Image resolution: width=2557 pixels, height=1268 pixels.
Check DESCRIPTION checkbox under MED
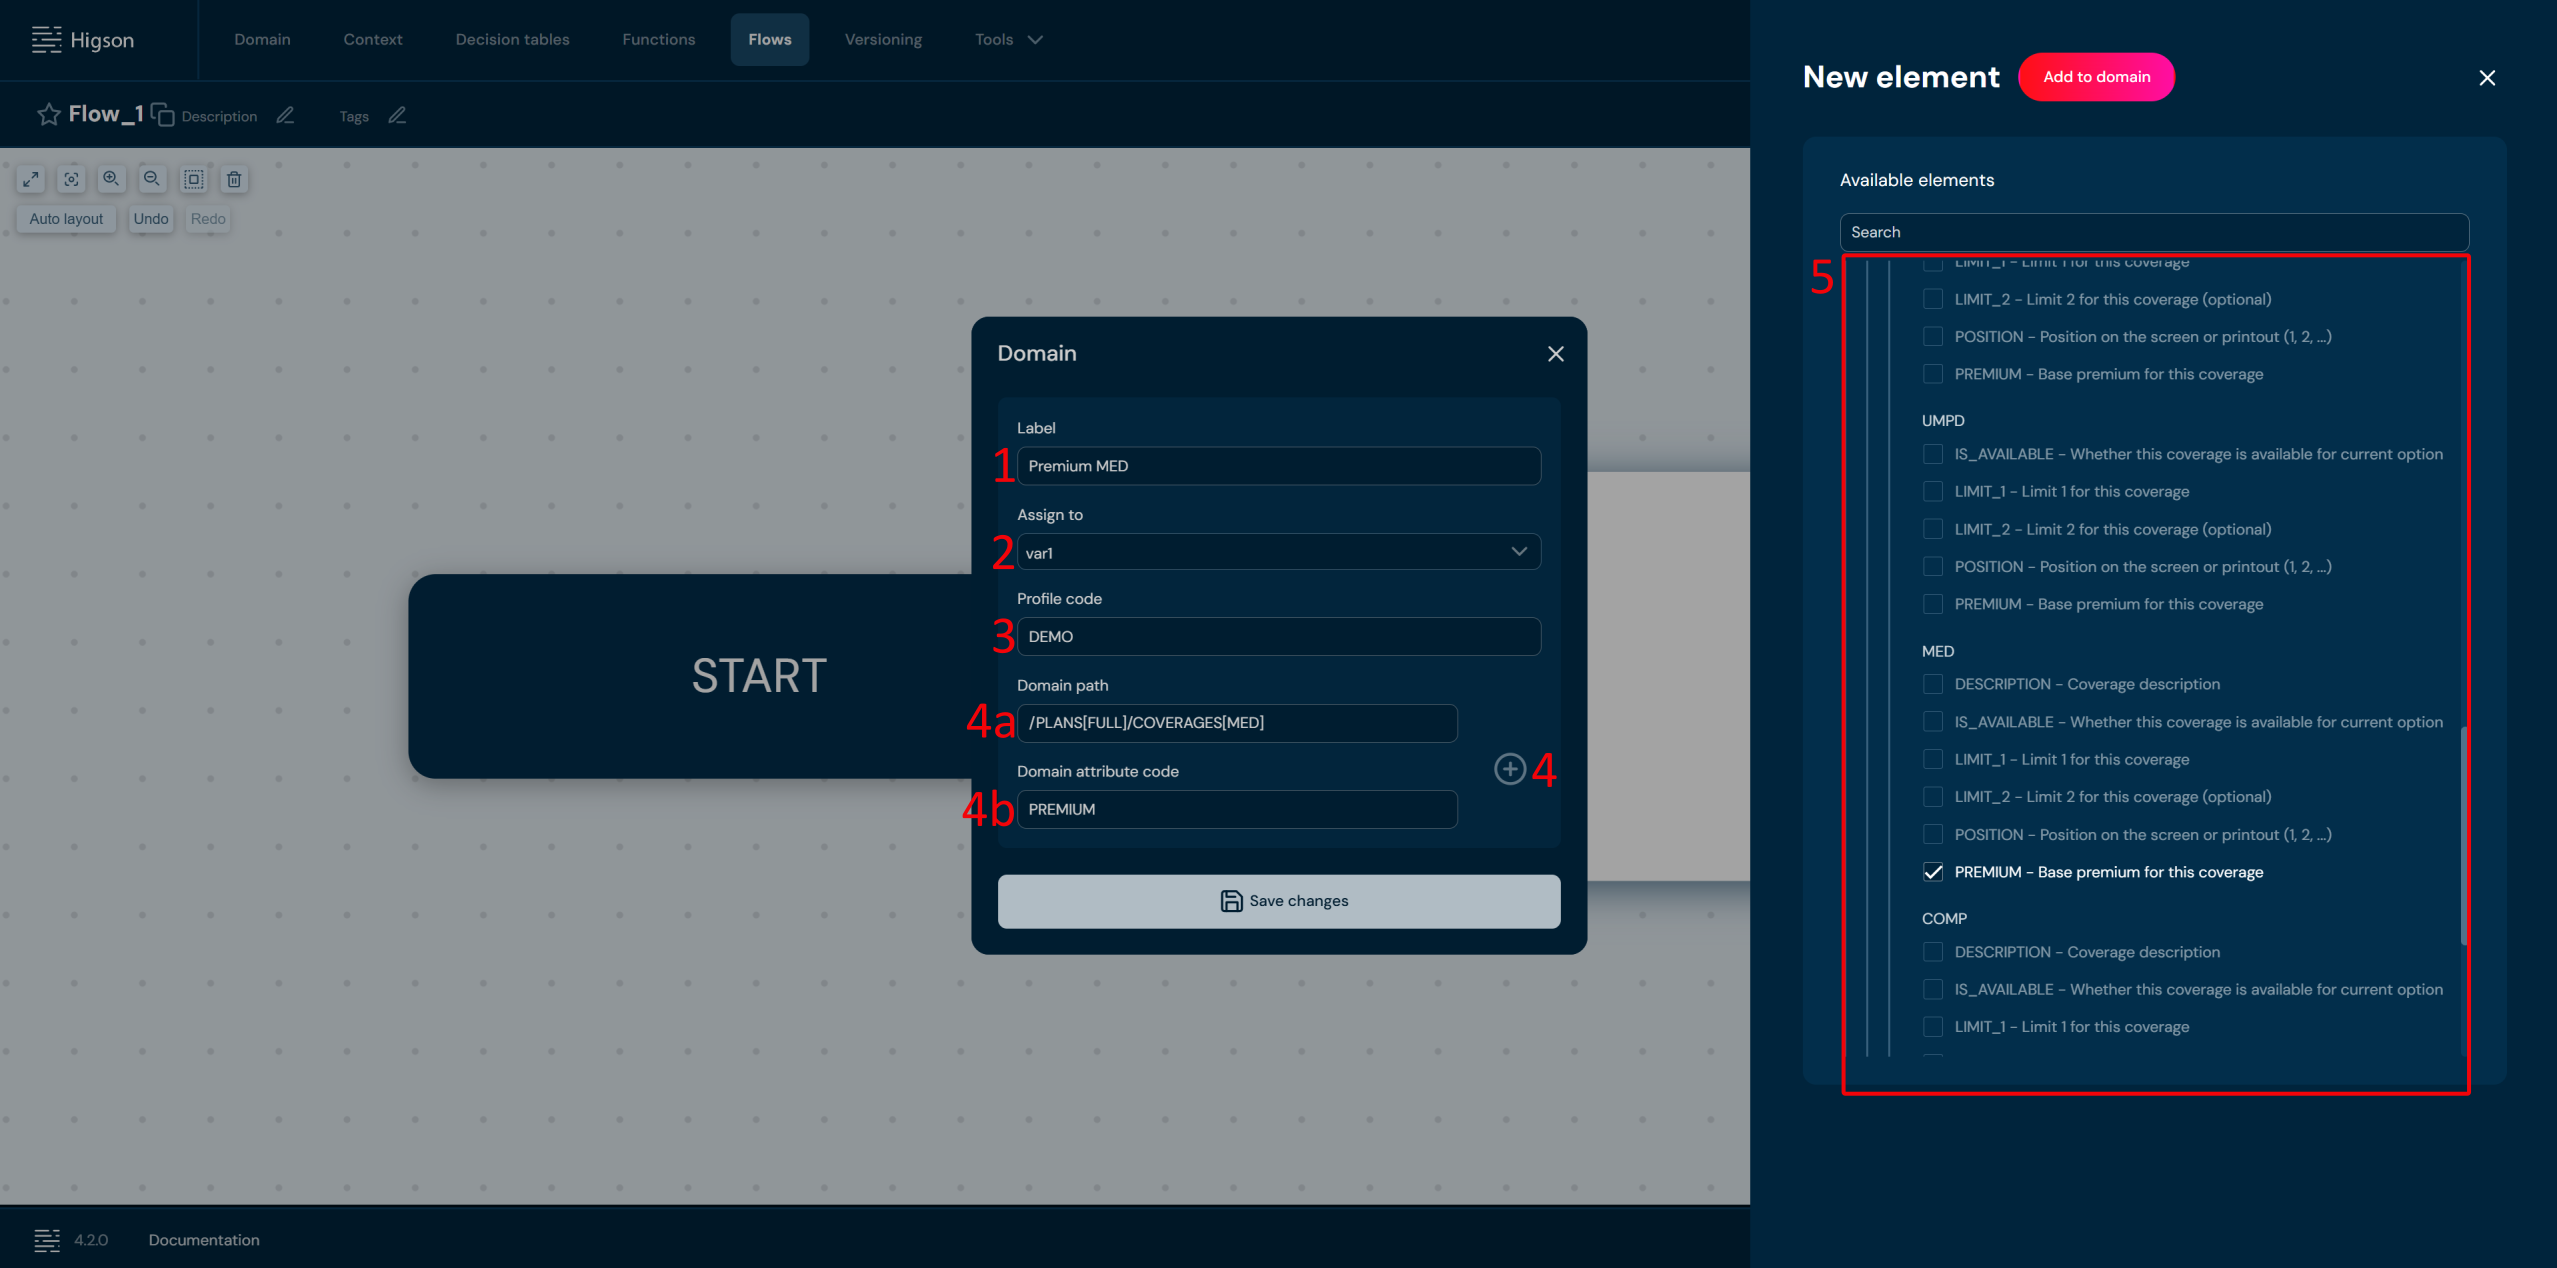click(1933, 684)
